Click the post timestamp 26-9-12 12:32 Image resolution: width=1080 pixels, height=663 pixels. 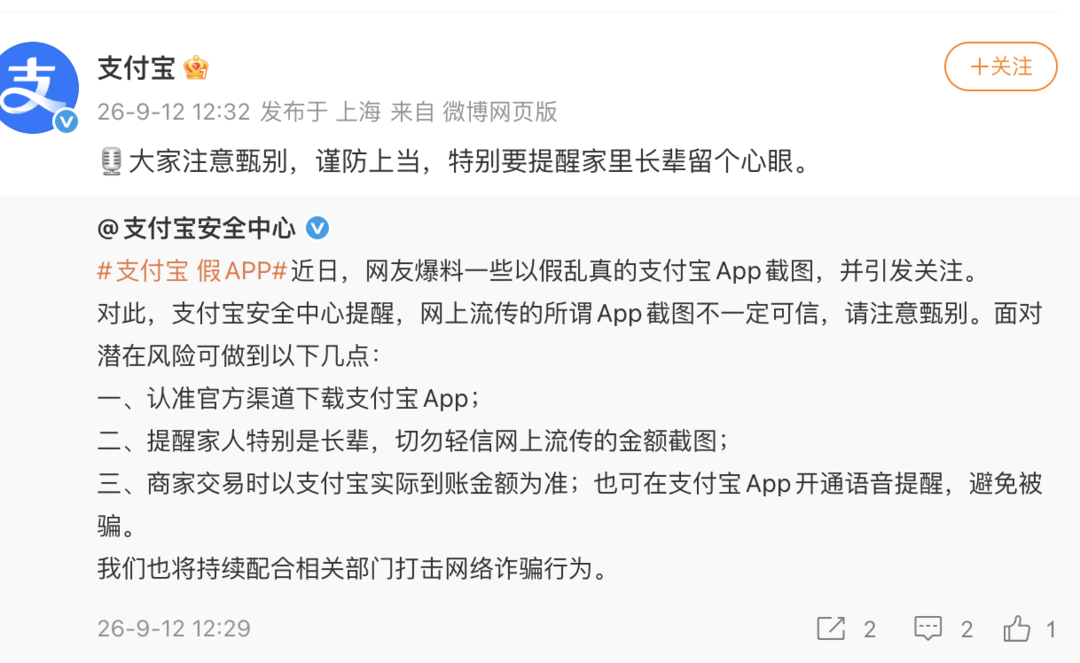pos(174,112)
